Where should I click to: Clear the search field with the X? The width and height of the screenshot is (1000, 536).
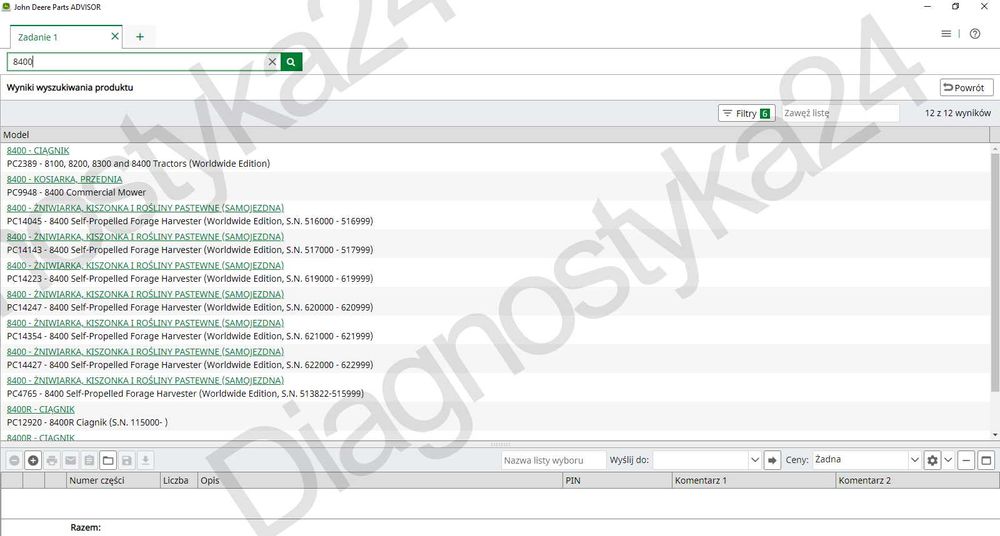click(x=272, y=62)
